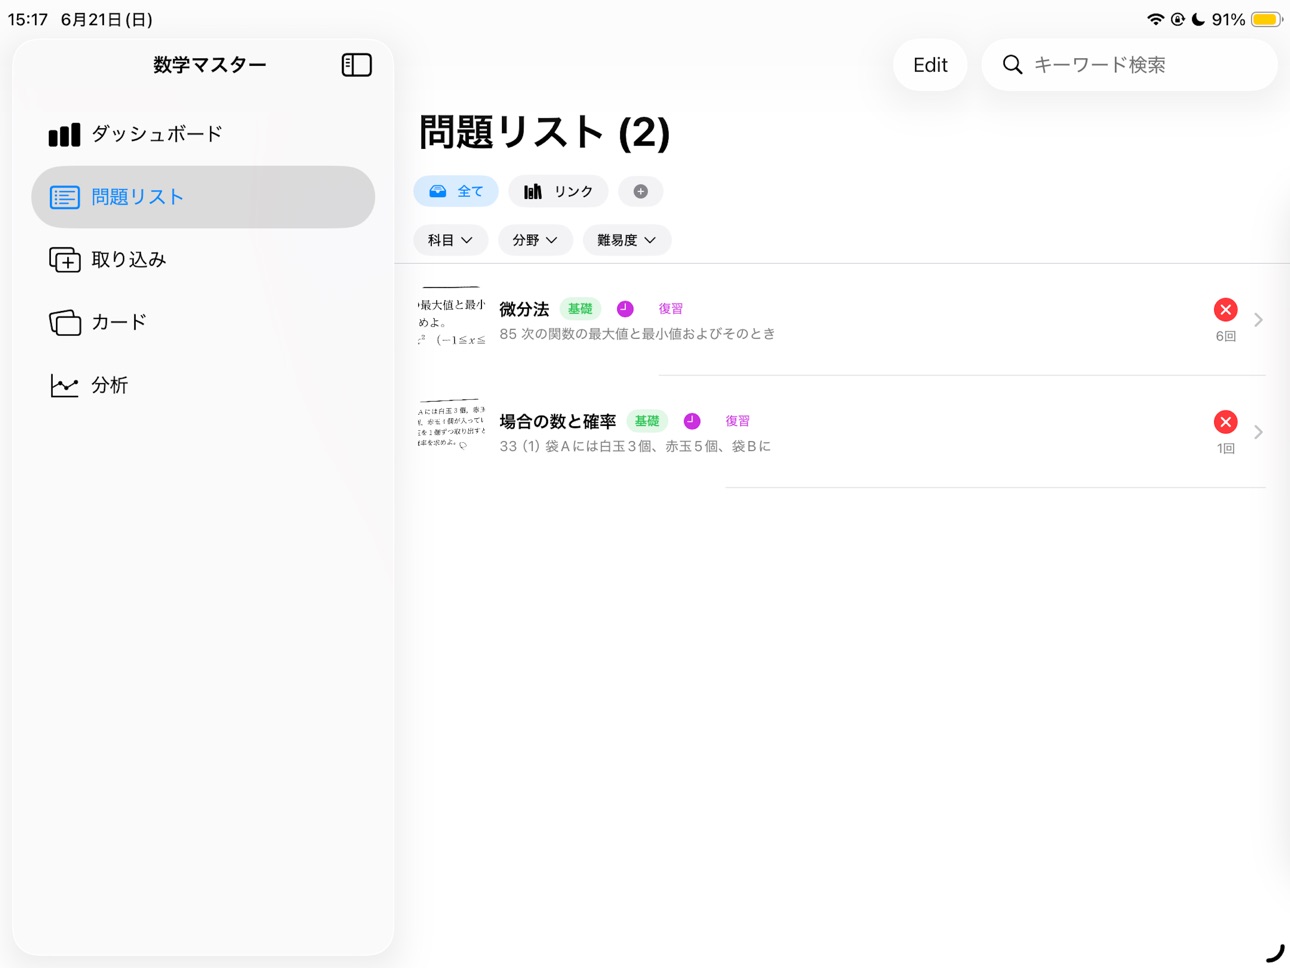Click the search magnifier icon
1290x968 pixels.
click(1012, 65)
